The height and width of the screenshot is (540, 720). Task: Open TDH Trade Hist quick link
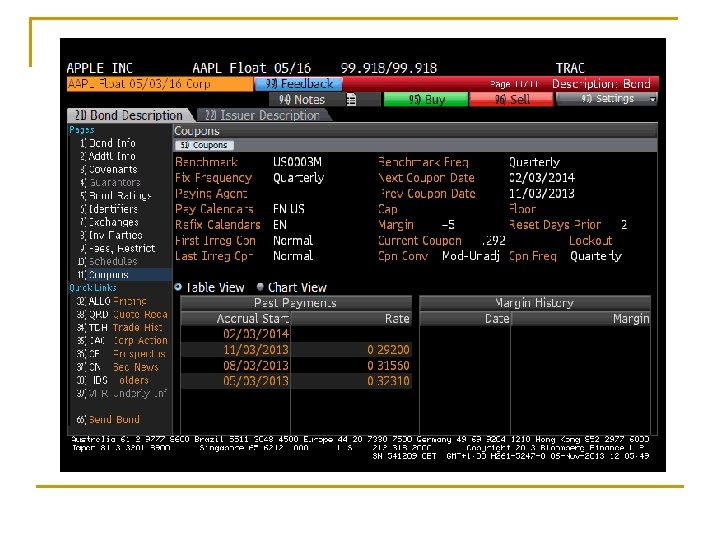pyautogui.click(x=120, y=327)
